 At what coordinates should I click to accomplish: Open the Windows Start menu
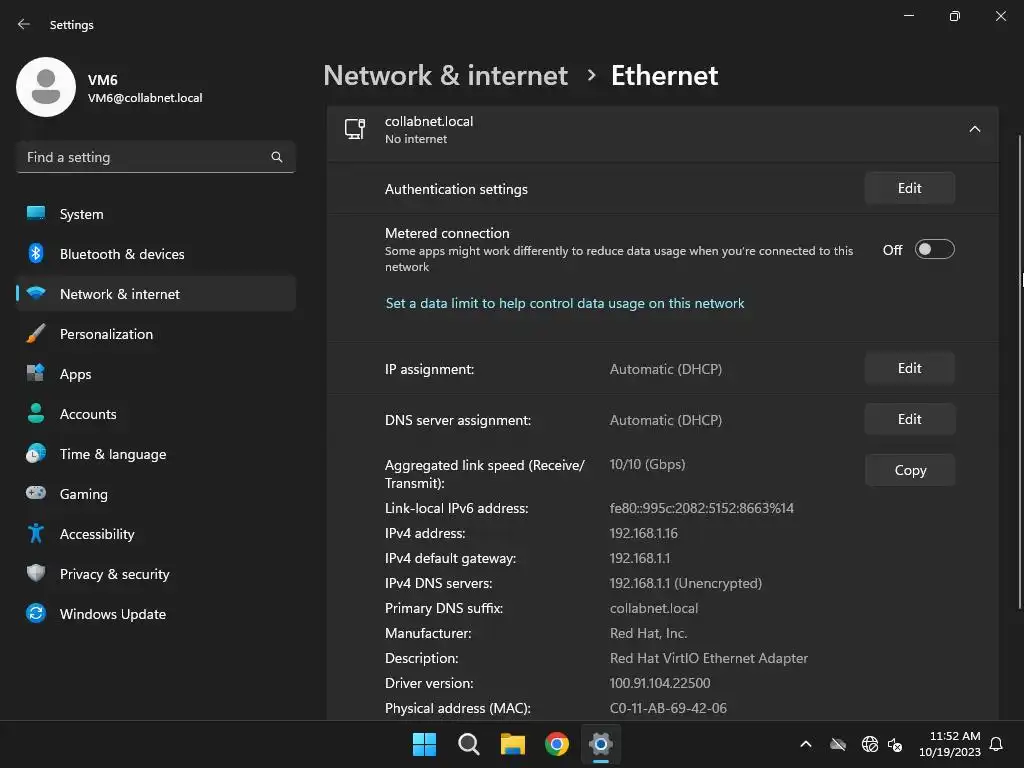click(424, 743)
